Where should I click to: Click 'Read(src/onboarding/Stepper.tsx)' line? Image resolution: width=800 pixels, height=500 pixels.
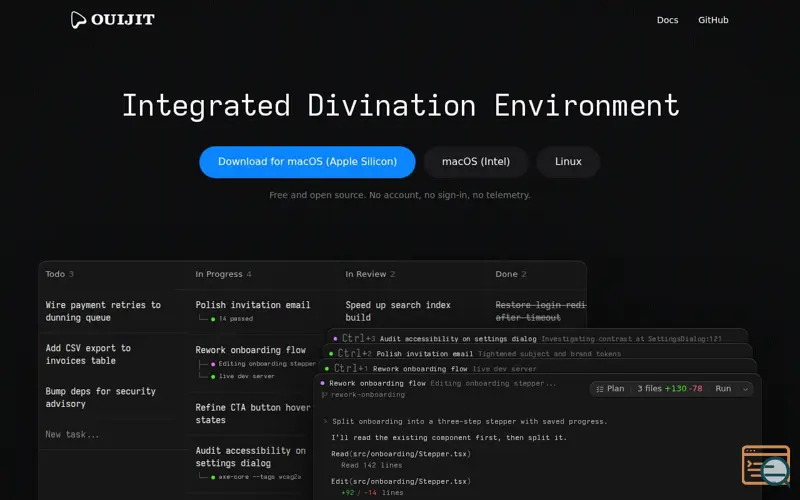tap(401, 454)
